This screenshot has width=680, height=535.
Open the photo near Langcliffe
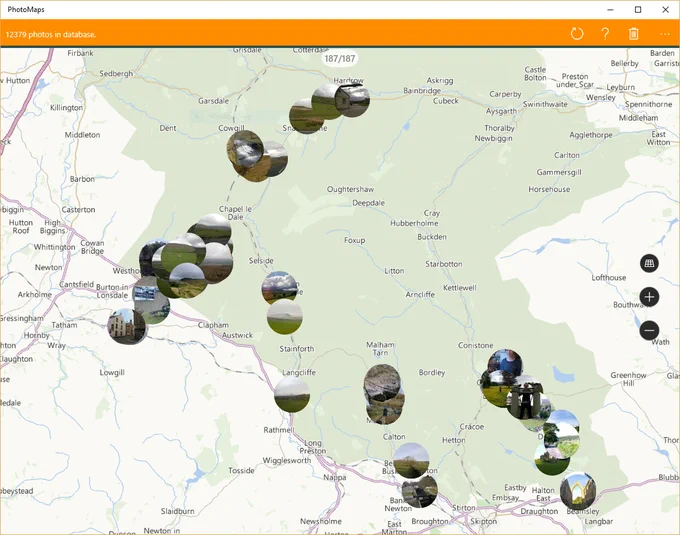tap(292, 394)
